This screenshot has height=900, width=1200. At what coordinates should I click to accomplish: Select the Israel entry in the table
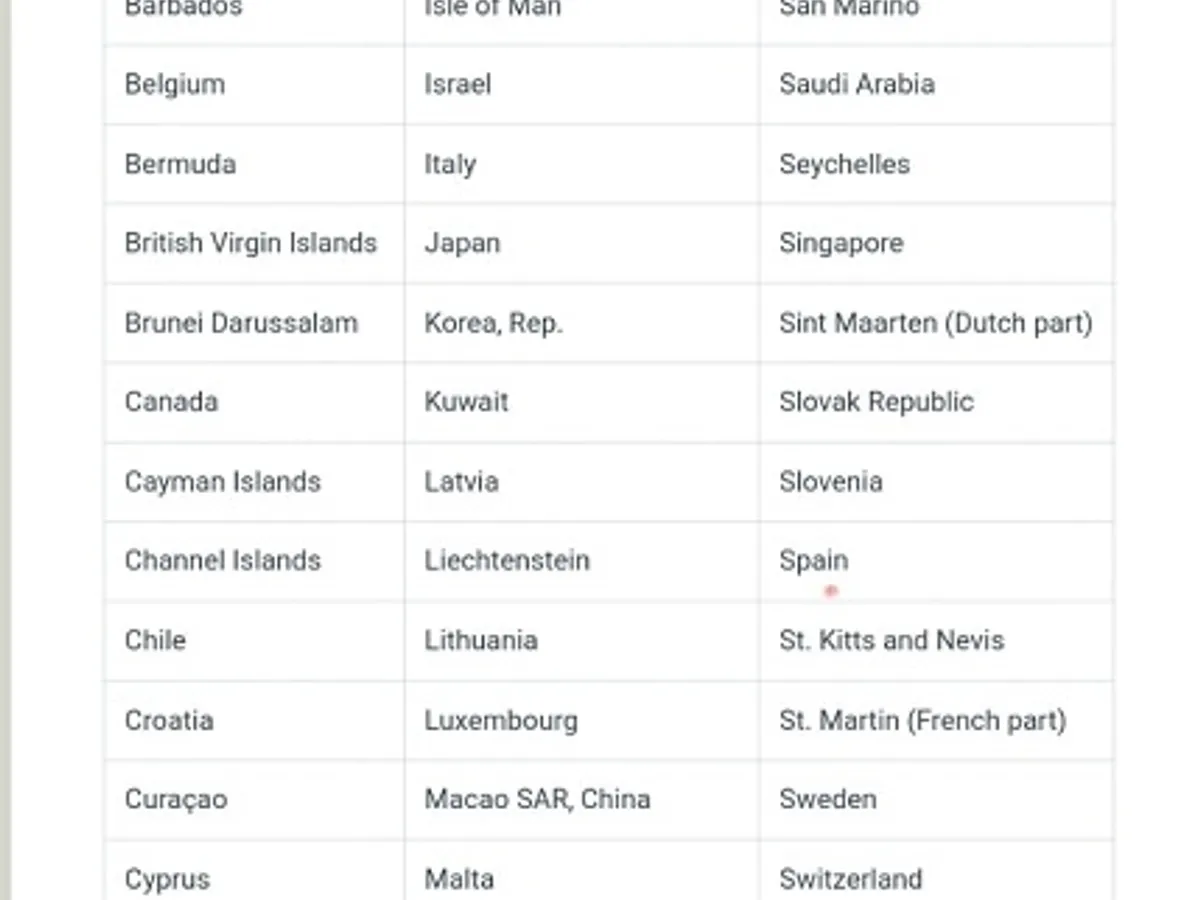coord(457,84)
